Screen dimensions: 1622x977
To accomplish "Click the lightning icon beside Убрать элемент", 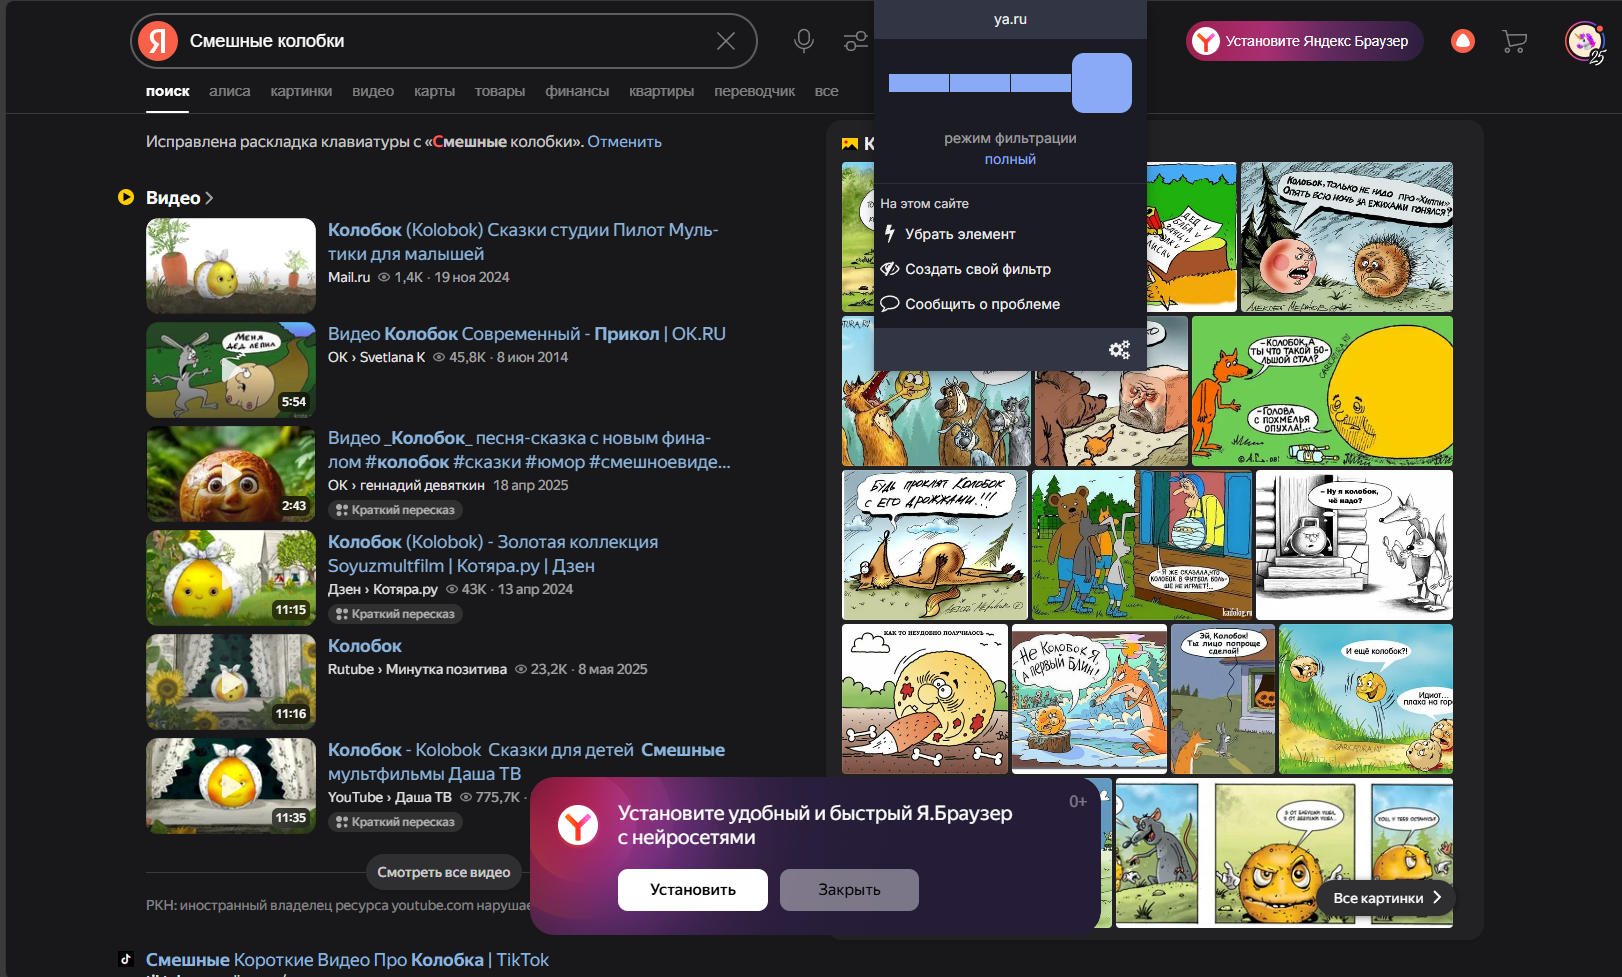I will point(889,233).
